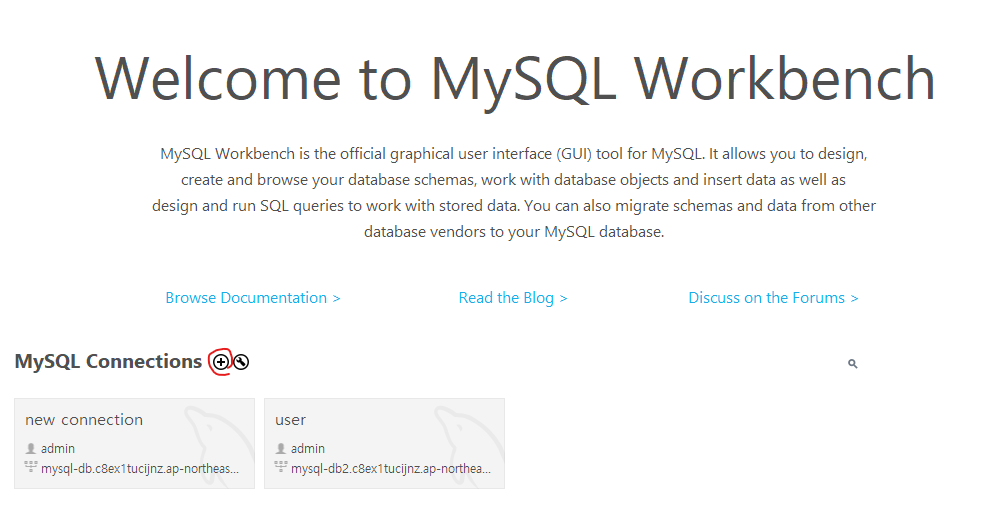985x522 pixels.
Task: Click the connections search magnifier icon
Action: tap(852, 364)
